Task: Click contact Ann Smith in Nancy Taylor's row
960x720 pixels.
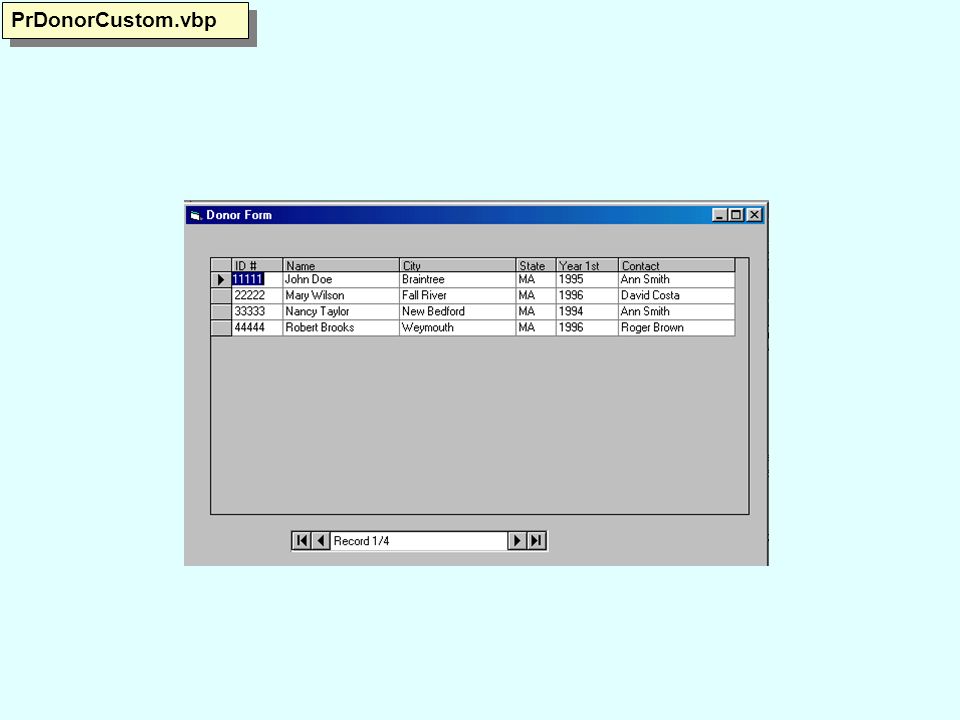Action: 677,311
